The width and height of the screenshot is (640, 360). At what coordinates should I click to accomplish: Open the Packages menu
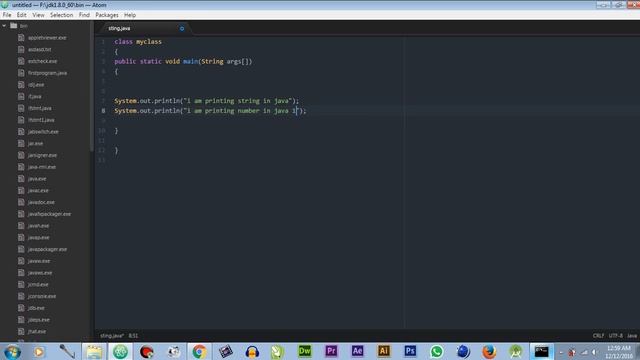tap(107, 15)
